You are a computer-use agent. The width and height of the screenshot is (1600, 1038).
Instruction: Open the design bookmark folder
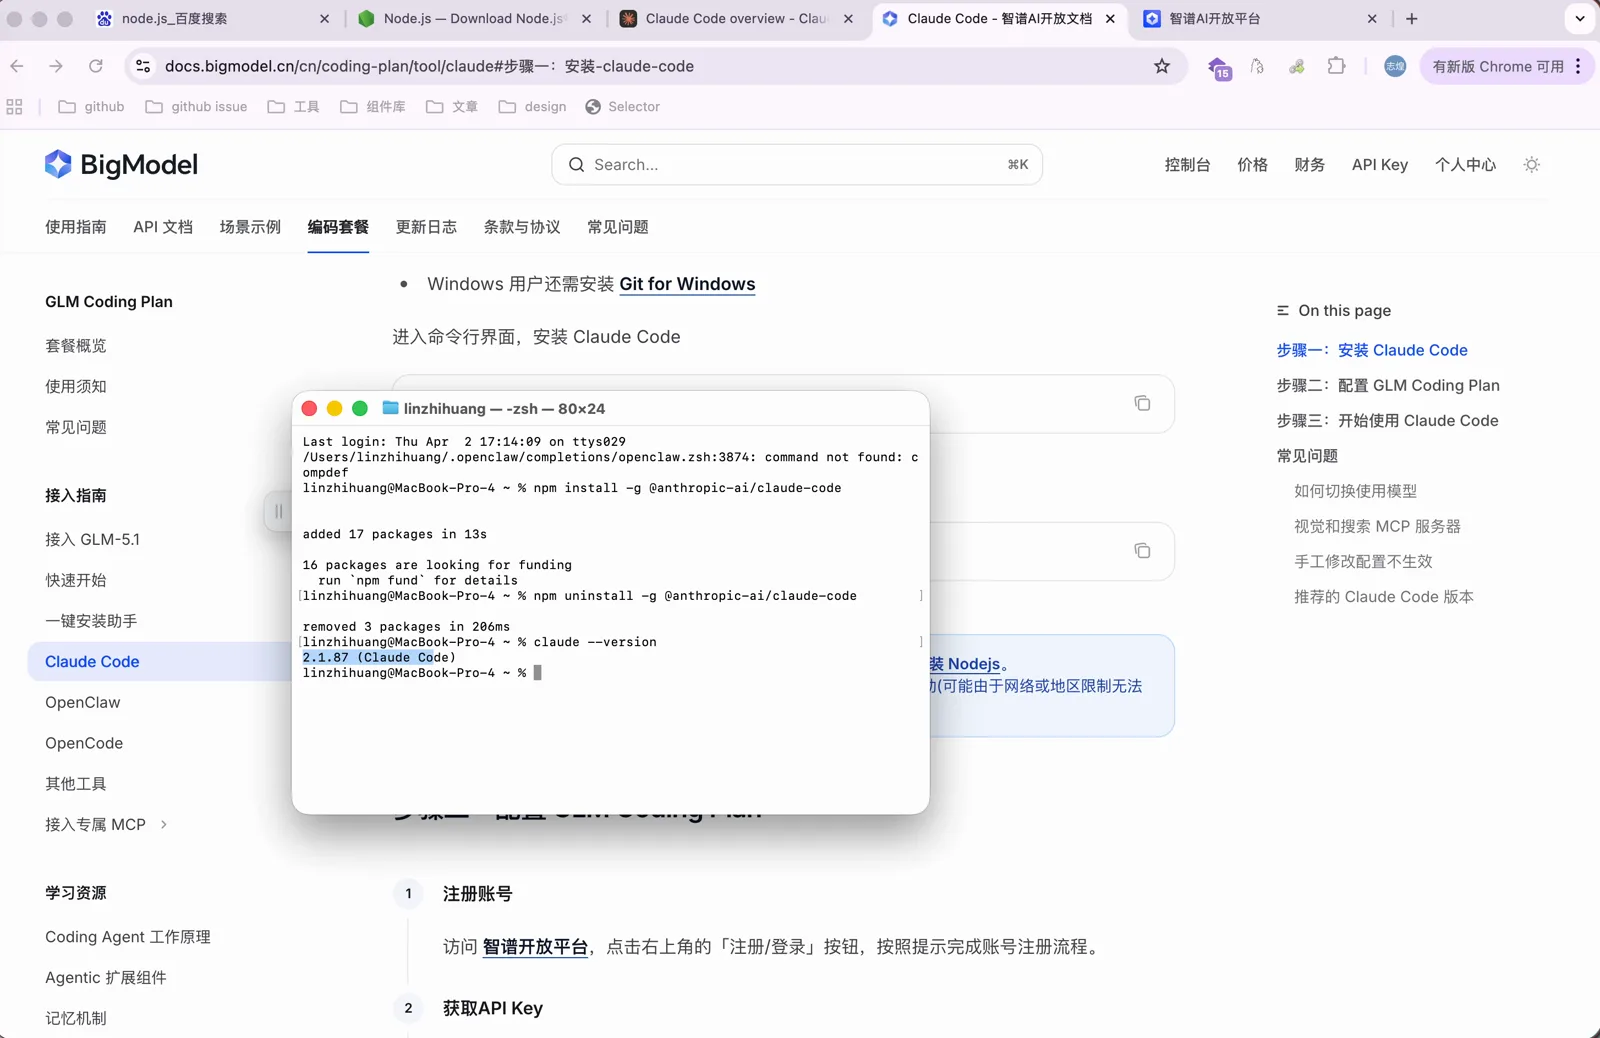[532, 107]
